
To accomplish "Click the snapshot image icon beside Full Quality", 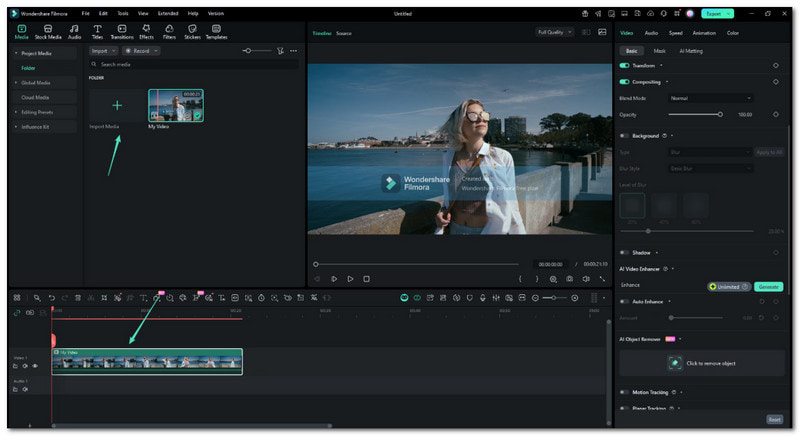I will pyautogui.click(x=602, y=32).
